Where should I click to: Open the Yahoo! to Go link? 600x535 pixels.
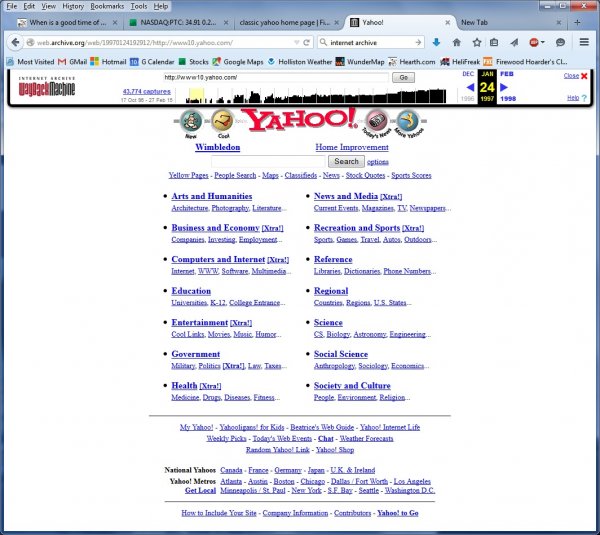pyautogui.click(x=398, y=513)
